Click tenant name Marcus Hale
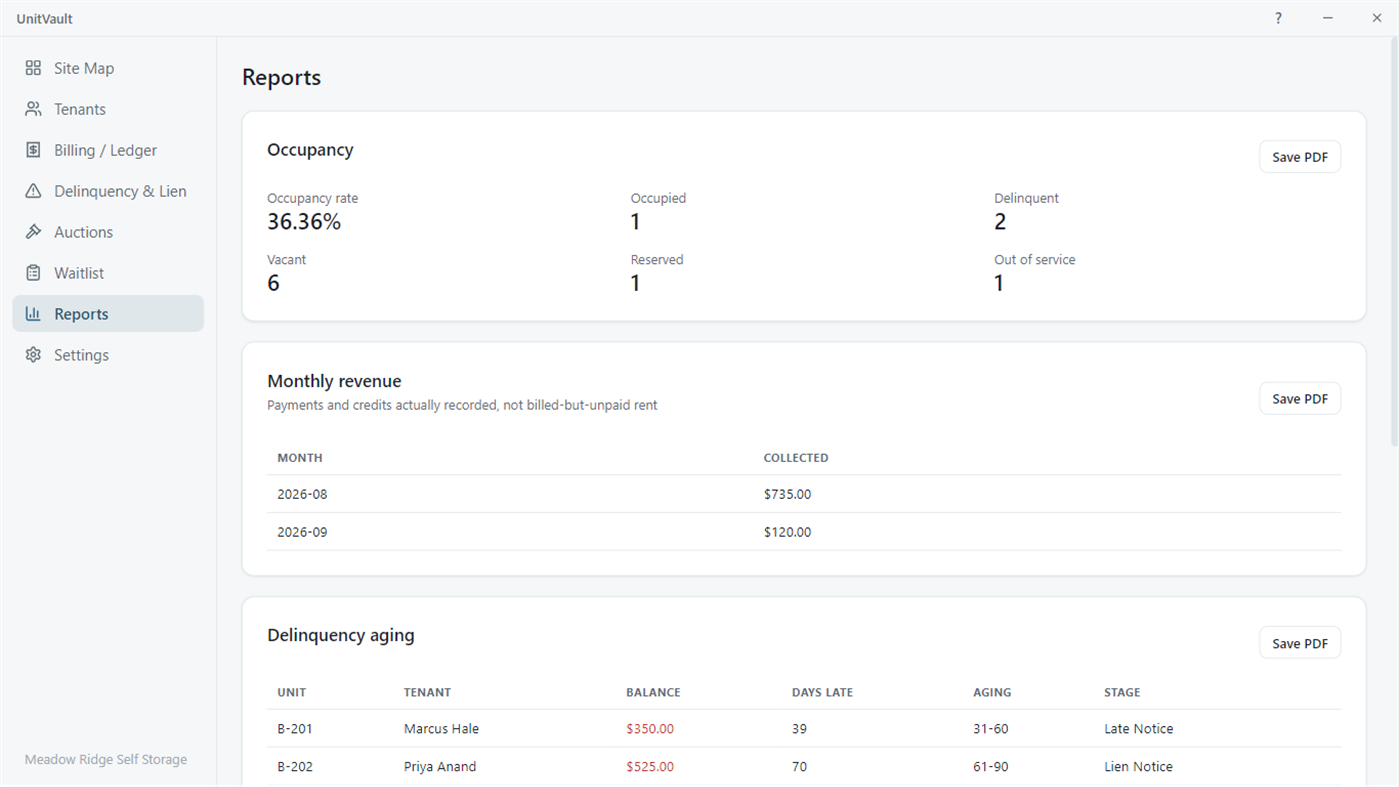This screenshot has width=1399, height=787. [441, 729]
